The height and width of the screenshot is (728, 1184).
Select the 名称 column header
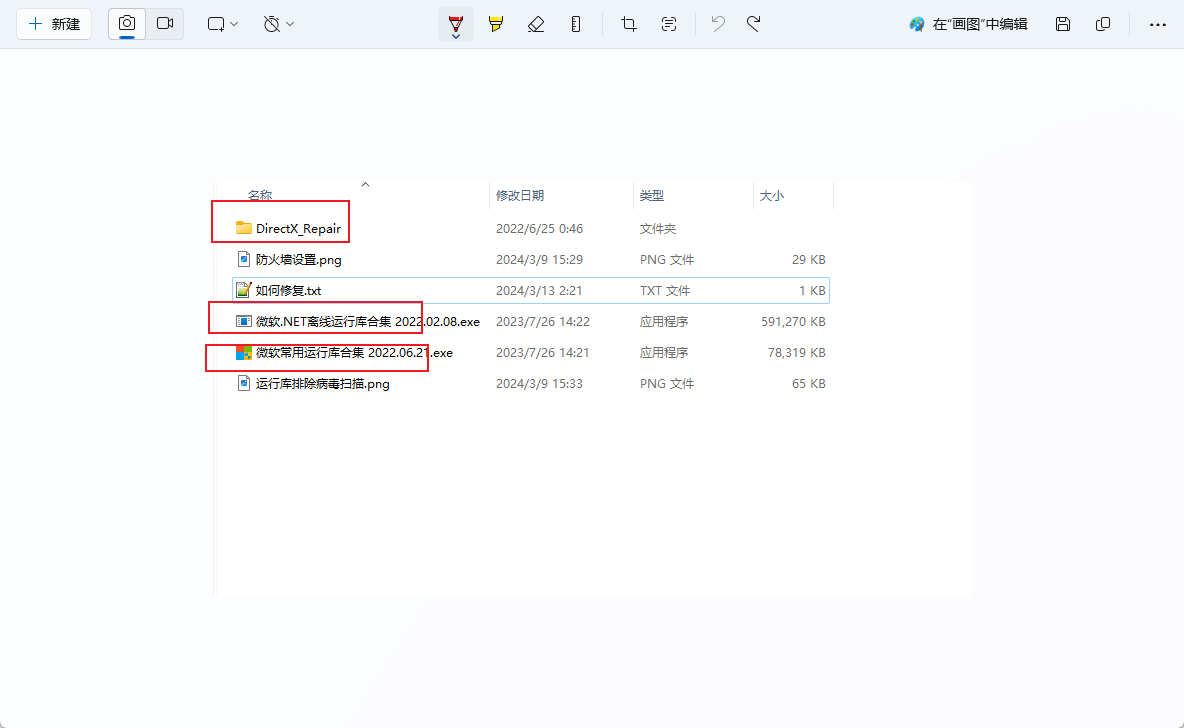260,196
